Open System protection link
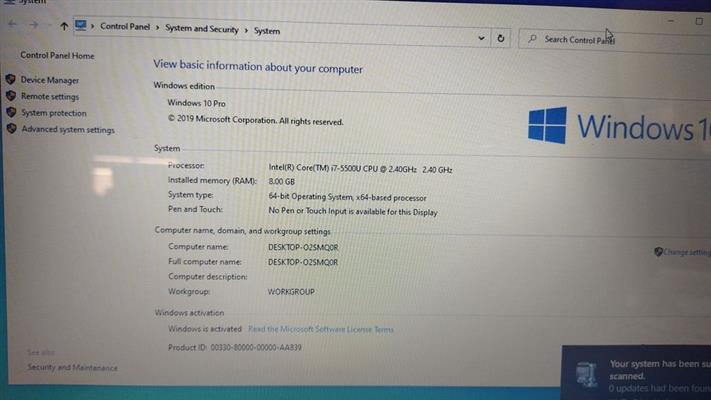 54,113
